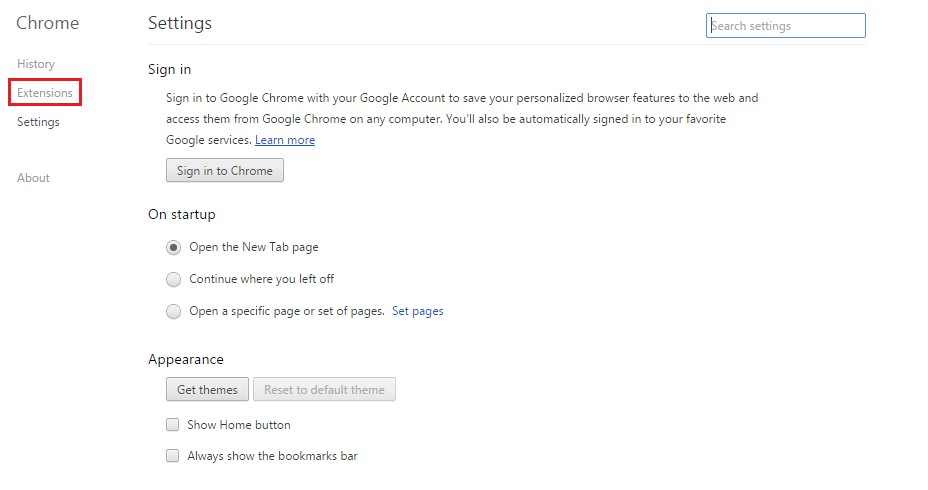Select Open a specific page or set of pages
The image size is (928, 490).
pyautogui.click(x=174, y=311)
